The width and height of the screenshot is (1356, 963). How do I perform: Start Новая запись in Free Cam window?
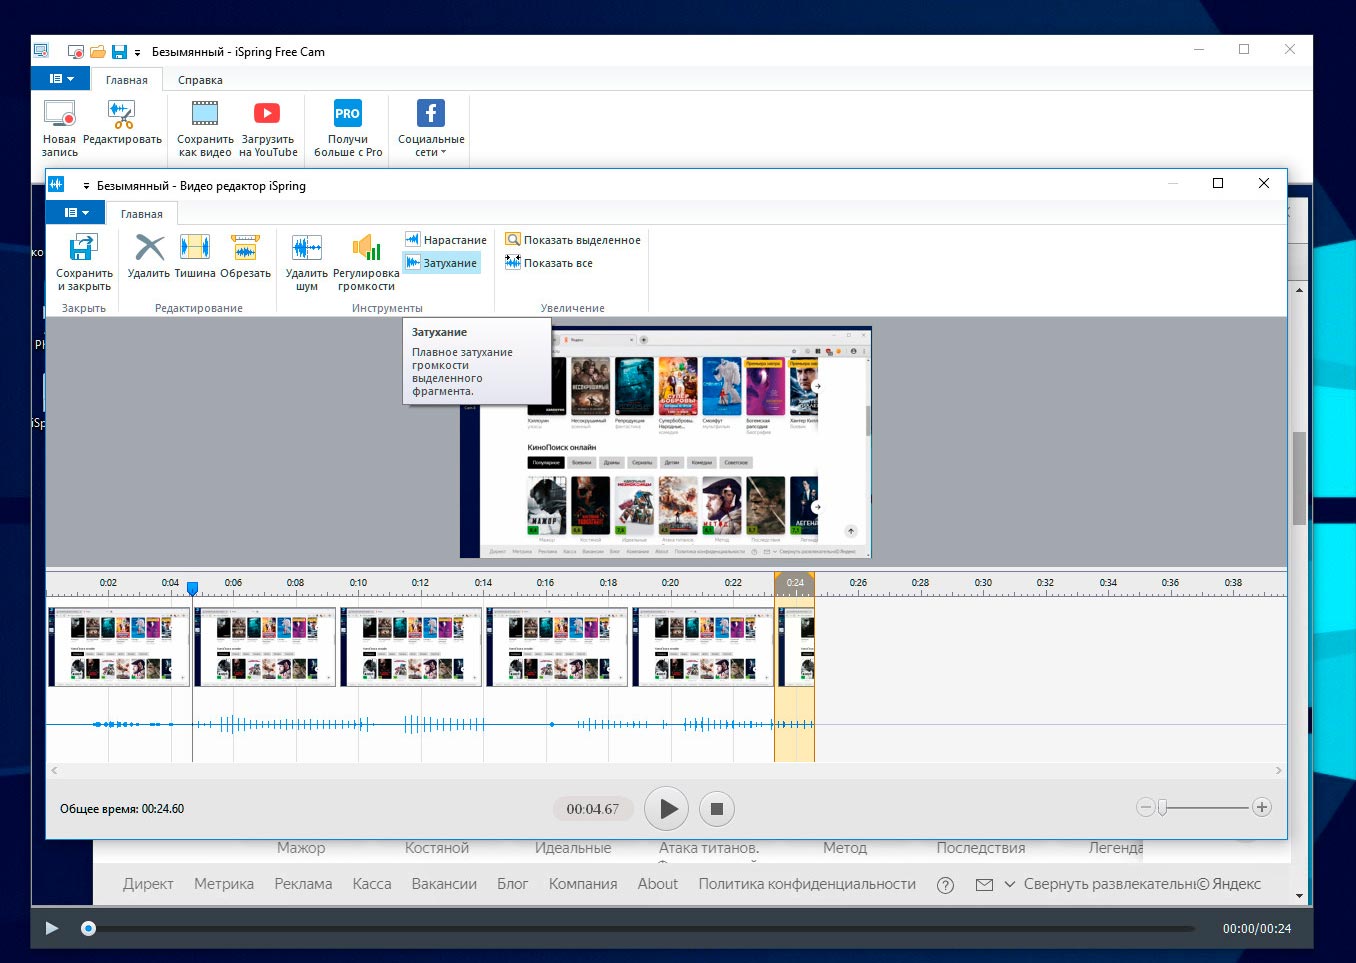(x=60, y=128)
